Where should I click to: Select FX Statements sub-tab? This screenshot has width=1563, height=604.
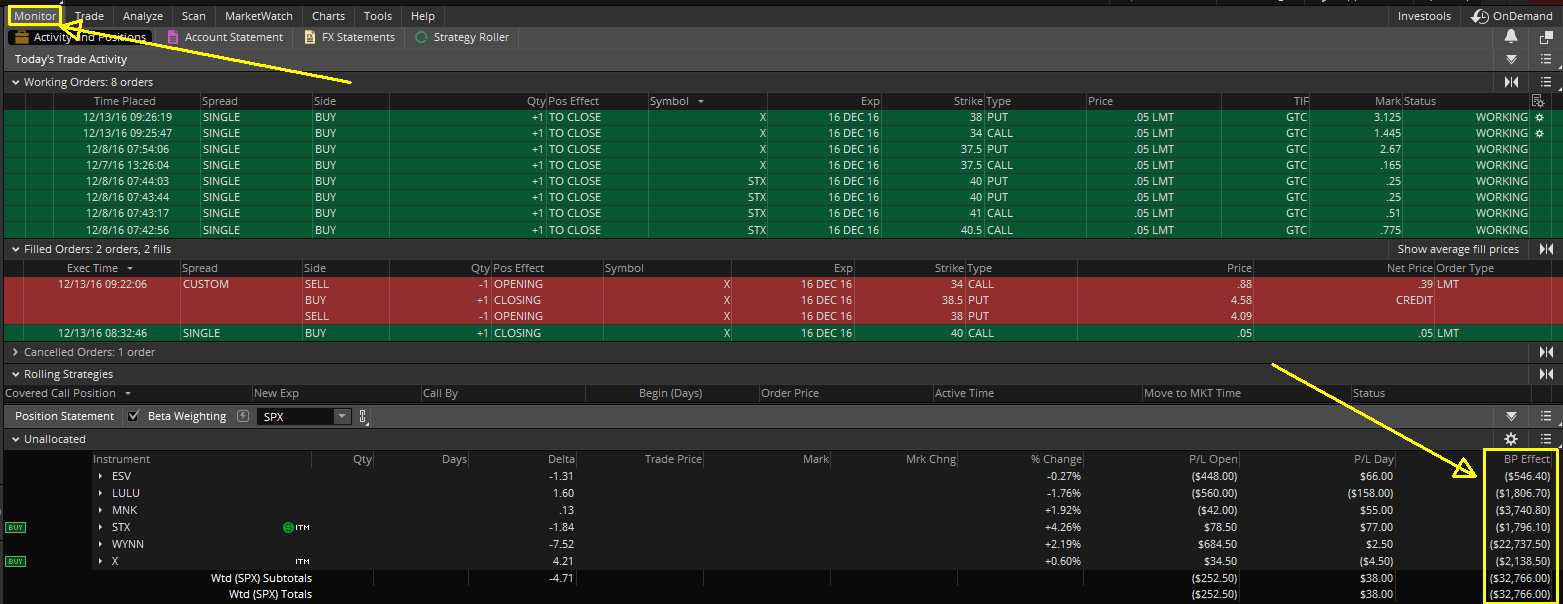(350, 37)
